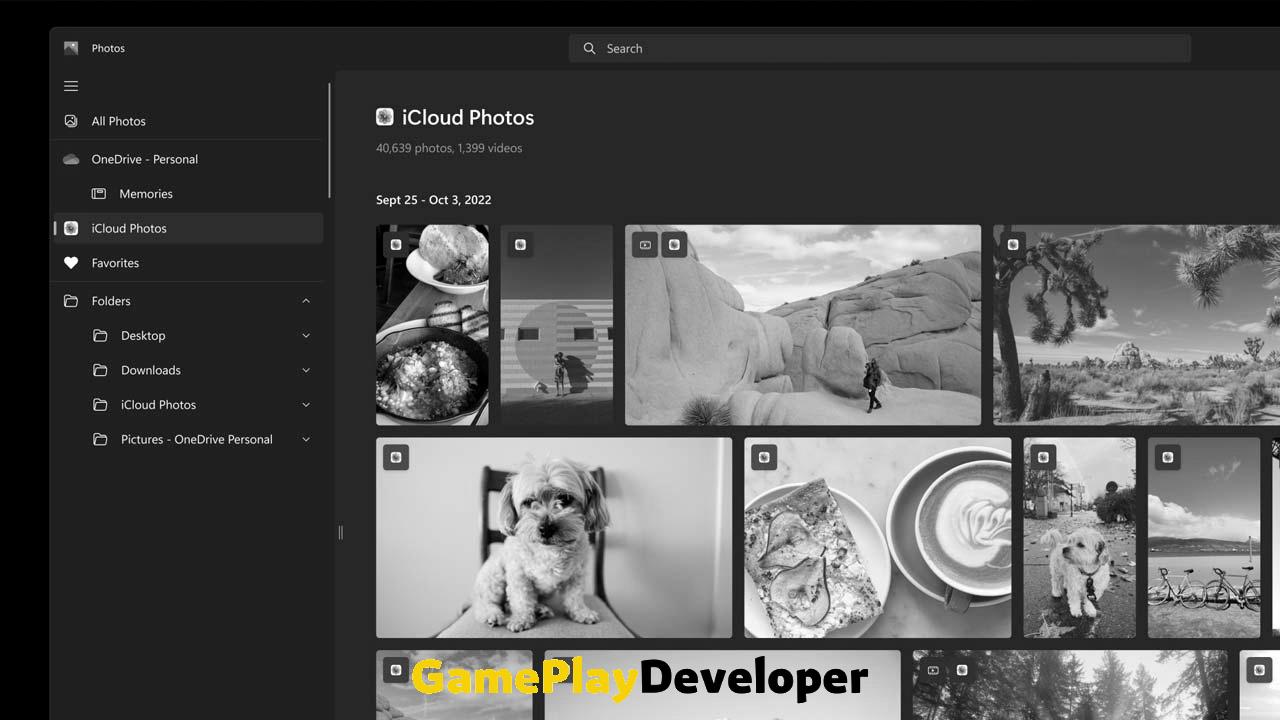Click iCloud badge on rock formation thumbnail
This screenshot has height=720, width=1280.
click(674, 245)
